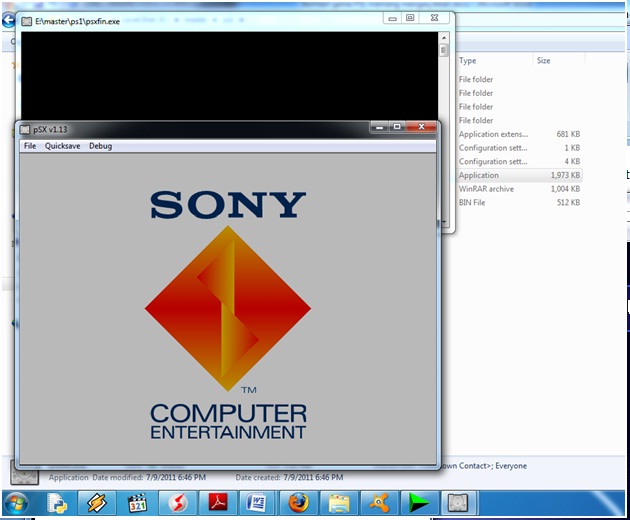Image resolution: width=630 pixels, height=520 pixels.
Task: Open the red S application on the taskbar
Action: [178, 503]
